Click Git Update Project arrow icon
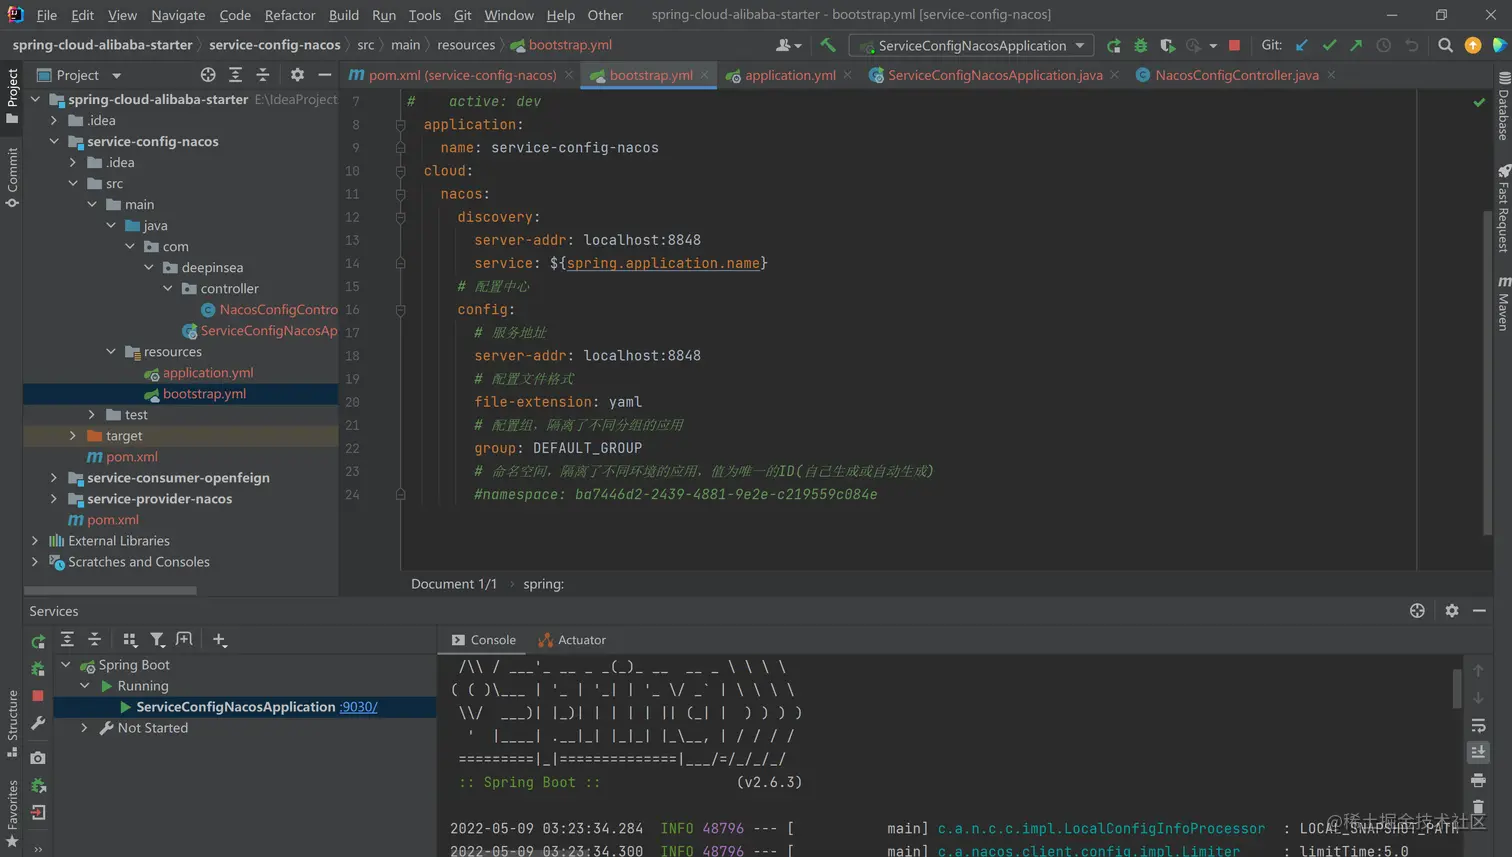 coord(1301,45)
